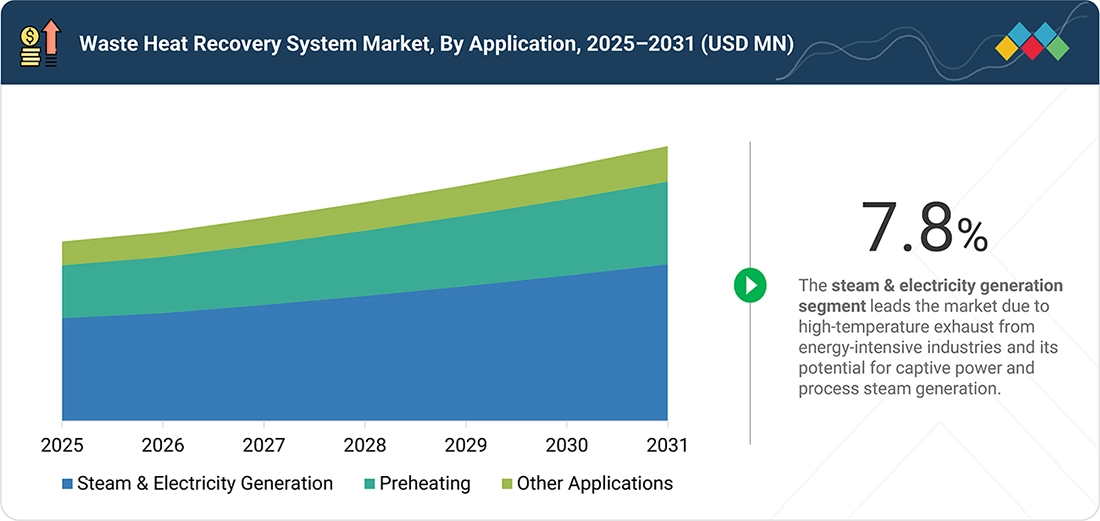Viewport: 1100px width, 521px height.
Task: Select the Other Applications legend label
Action: [595, 483]
